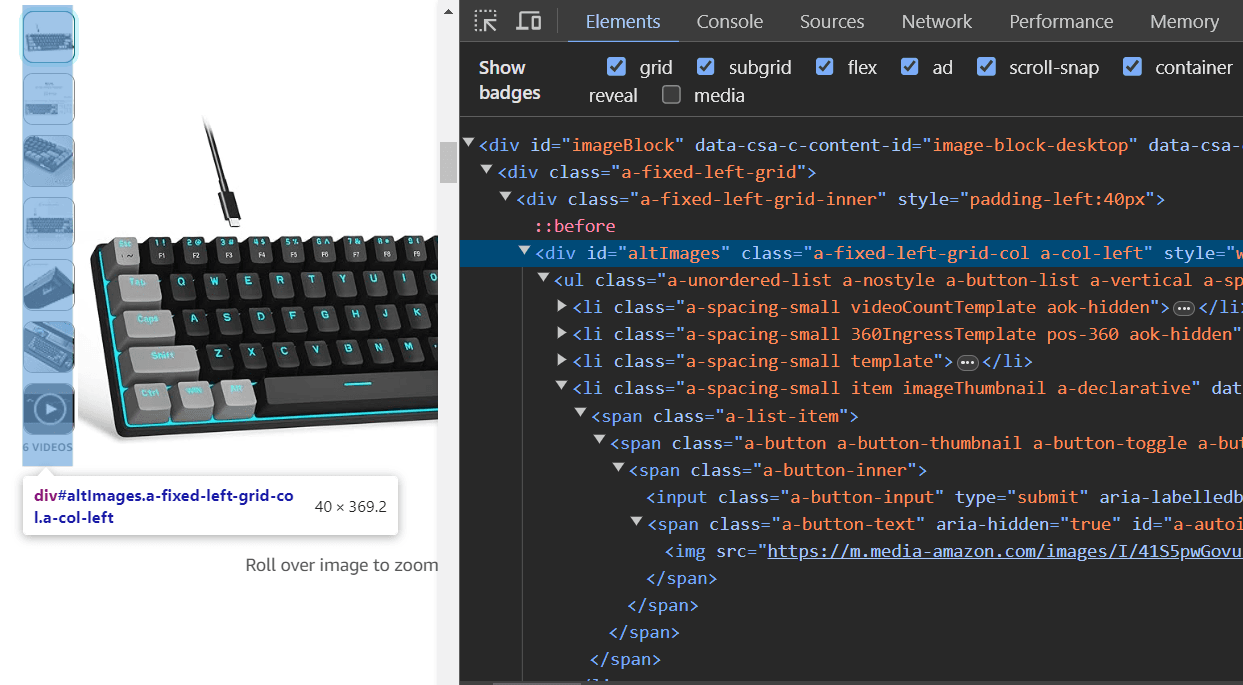
Task: Enable the media badge checkbox
Action: pos(671,94)
